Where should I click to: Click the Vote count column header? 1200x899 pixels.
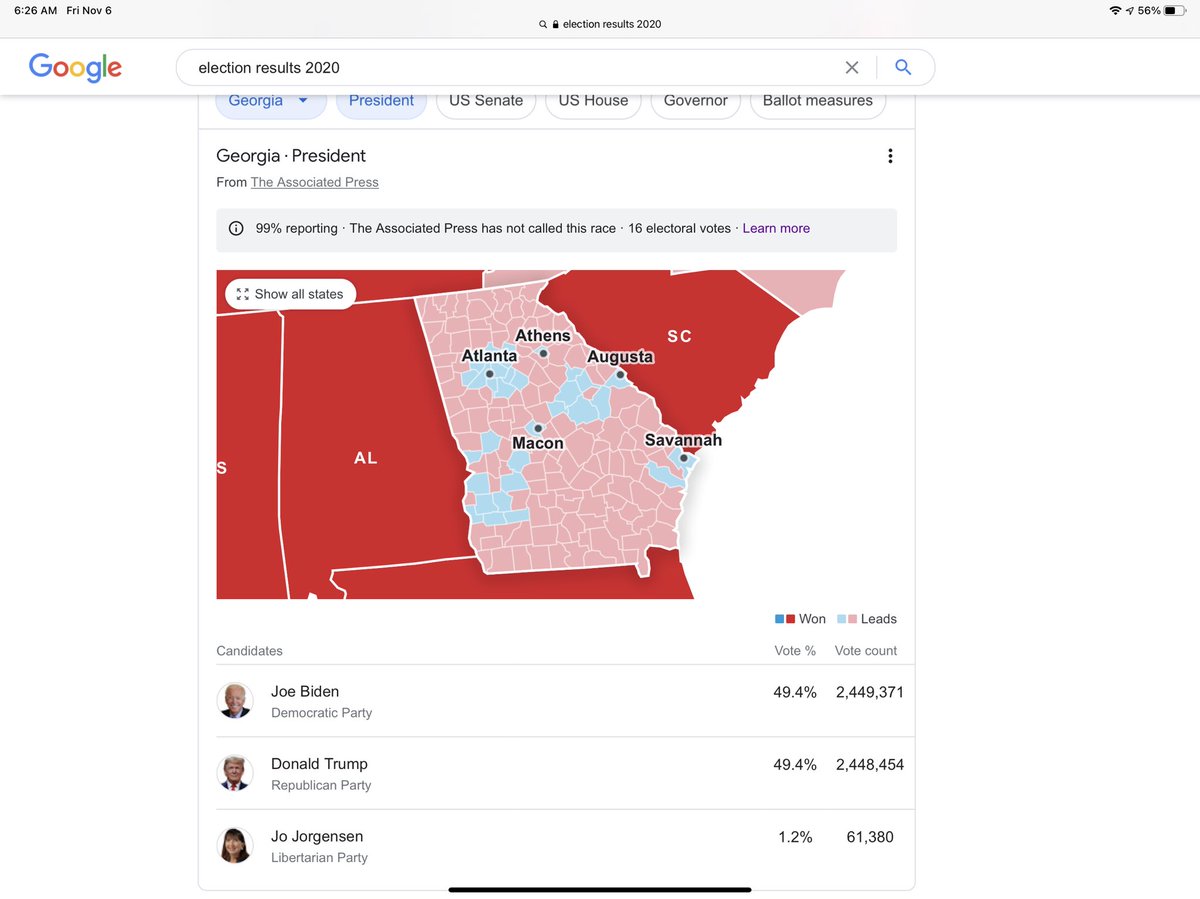(866, 651)
